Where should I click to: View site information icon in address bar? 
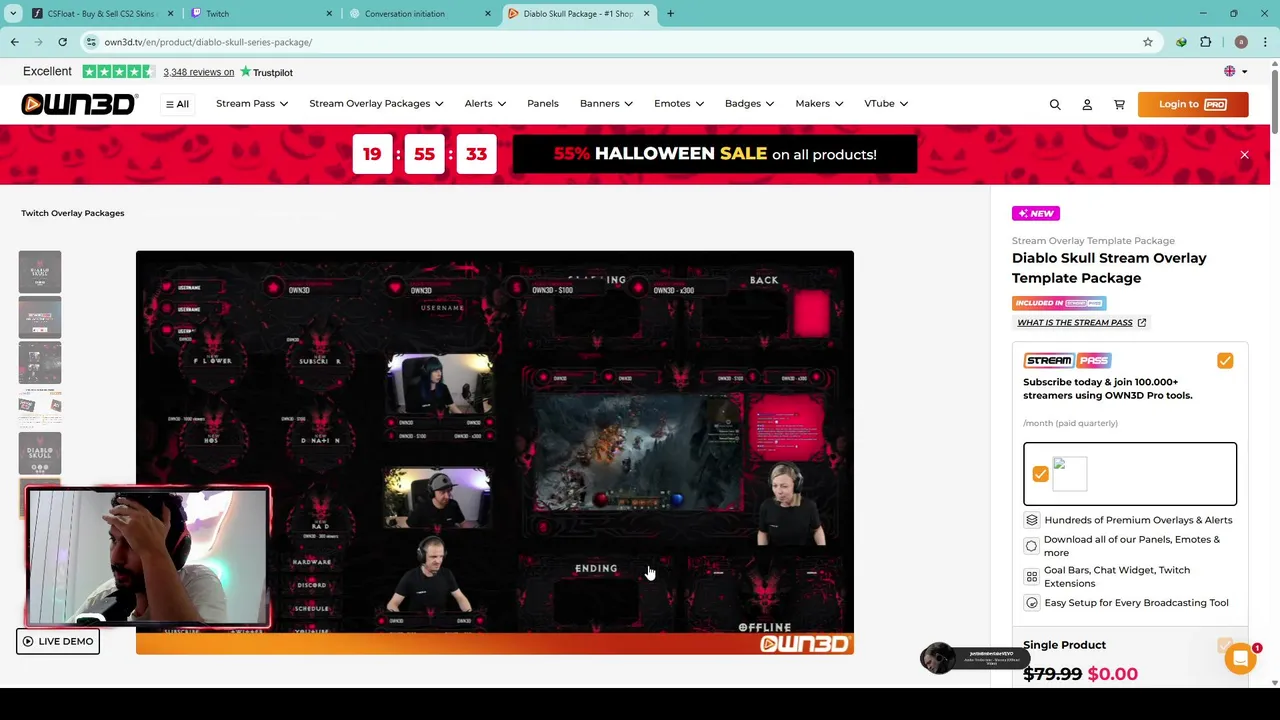click(x=91, y=42)
